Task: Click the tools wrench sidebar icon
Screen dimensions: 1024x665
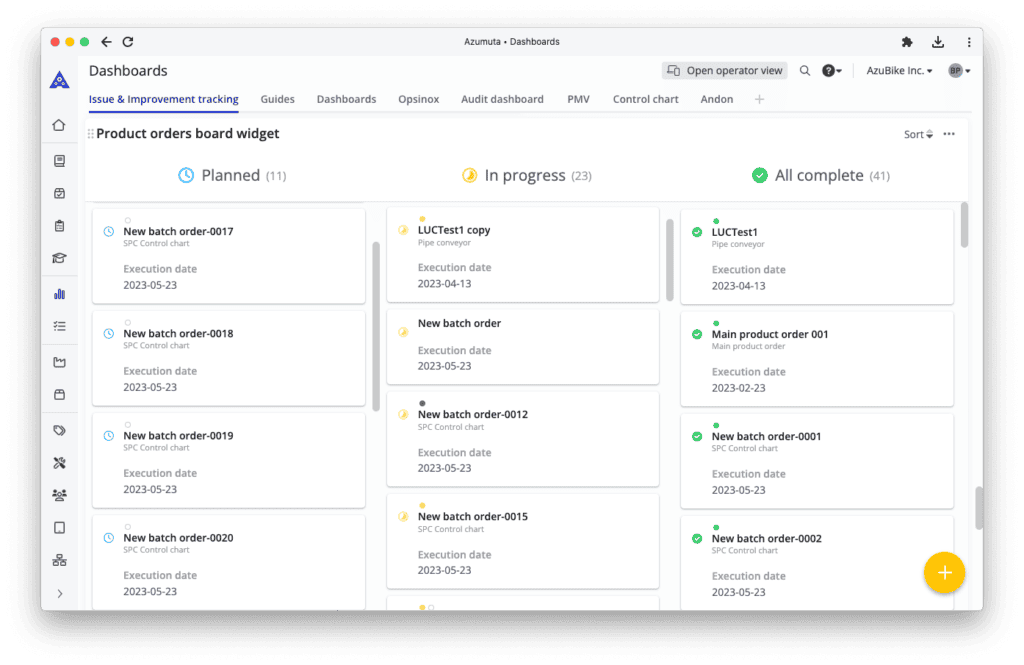Action: pyautogui.click(x=59, y=463)
